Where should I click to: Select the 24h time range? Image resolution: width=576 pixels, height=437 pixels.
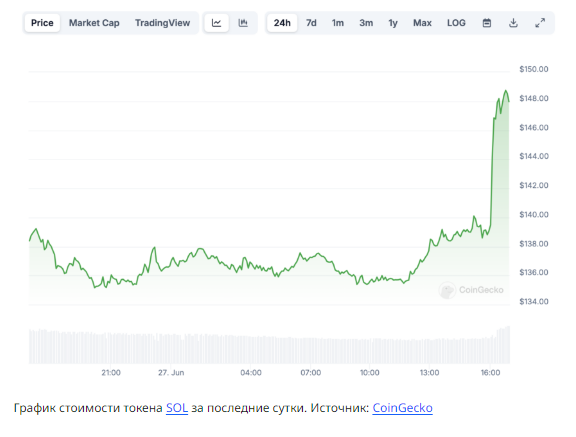(282, 23)
